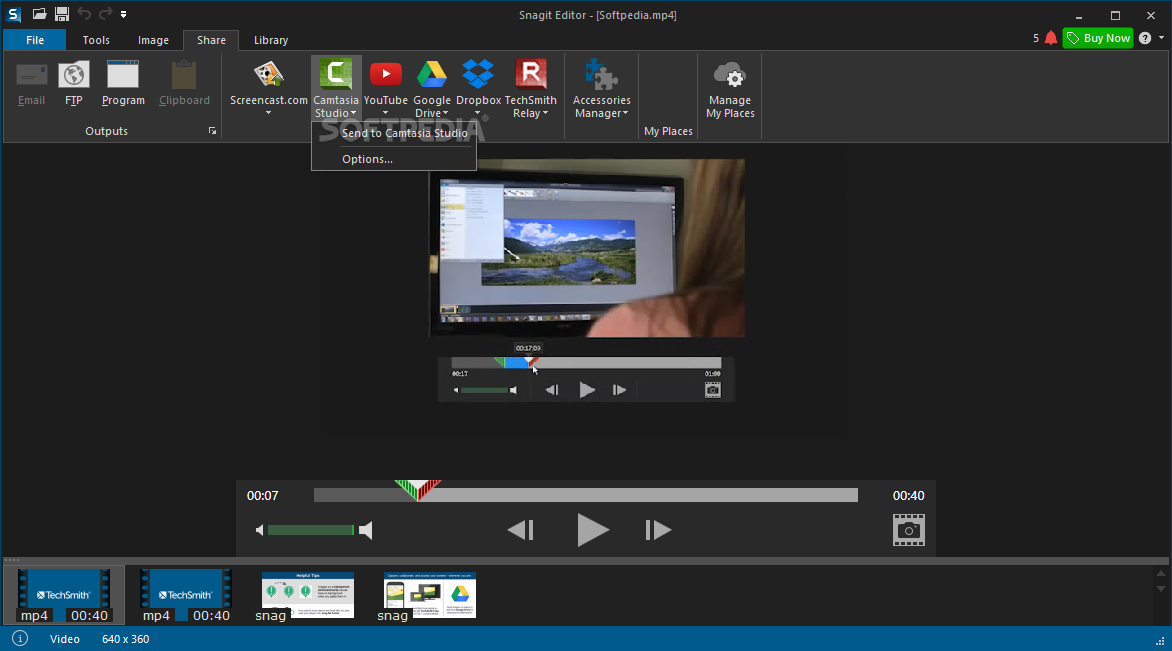Expand Outputs group dialog launcher
1172x651 pixels.
(212, 131)
